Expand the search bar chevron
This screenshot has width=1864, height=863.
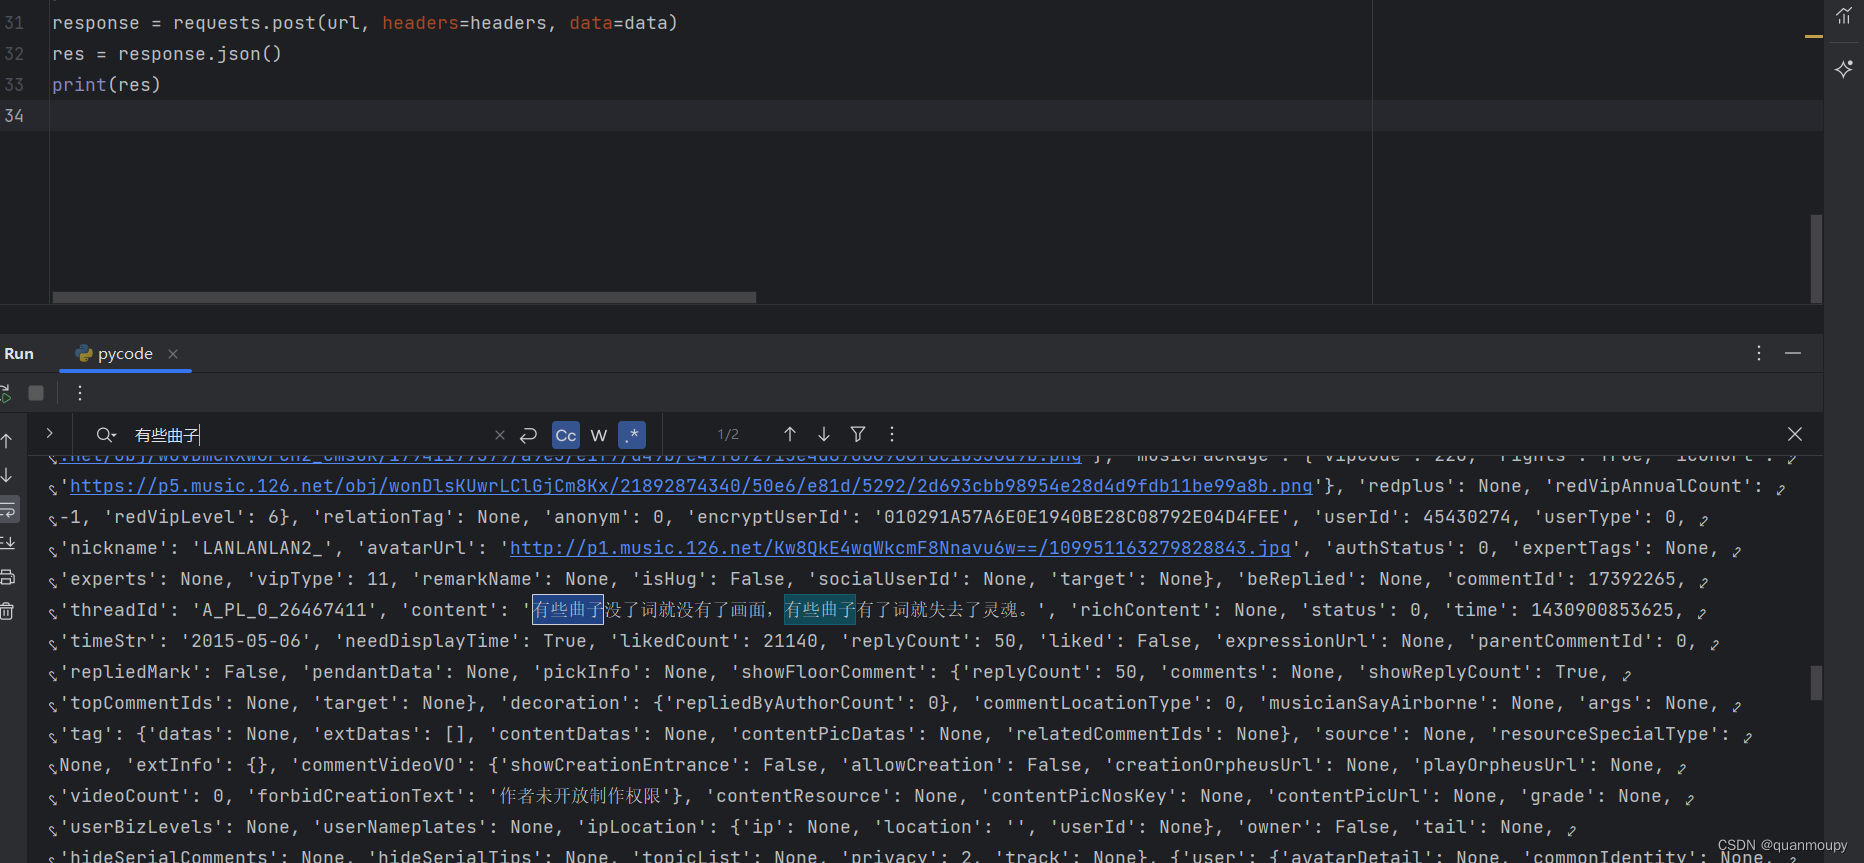49,433
